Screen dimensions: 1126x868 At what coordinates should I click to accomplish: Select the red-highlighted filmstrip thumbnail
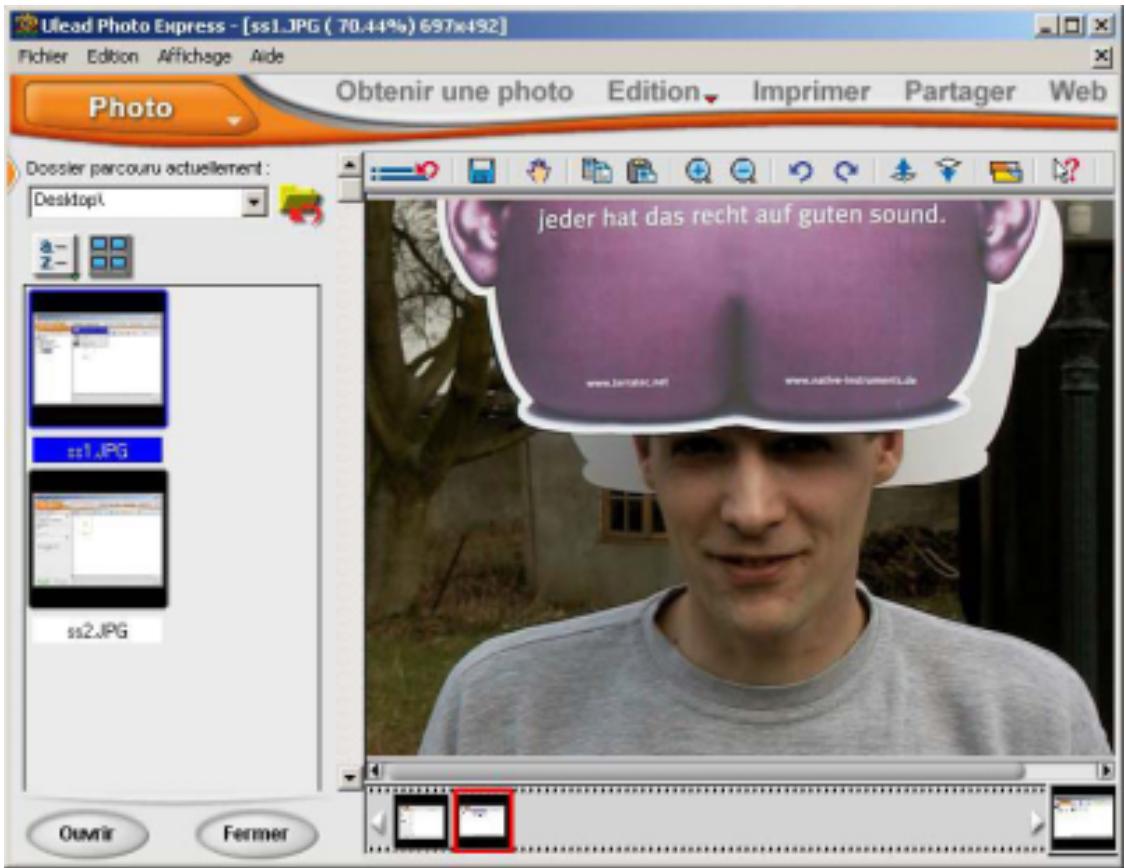click(x=483, y=821)
